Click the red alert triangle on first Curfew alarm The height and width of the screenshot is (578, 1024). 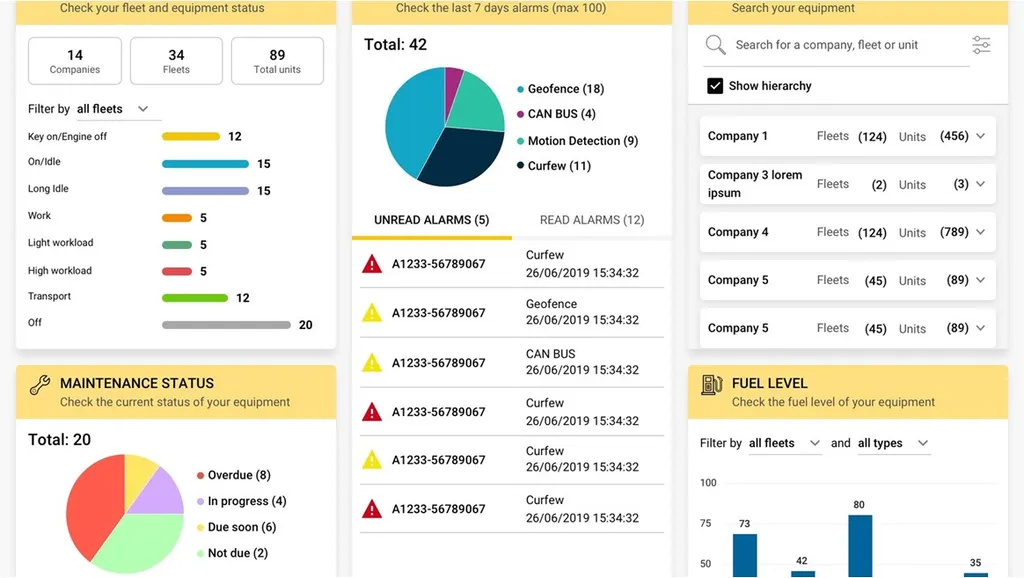pos(373,264)
